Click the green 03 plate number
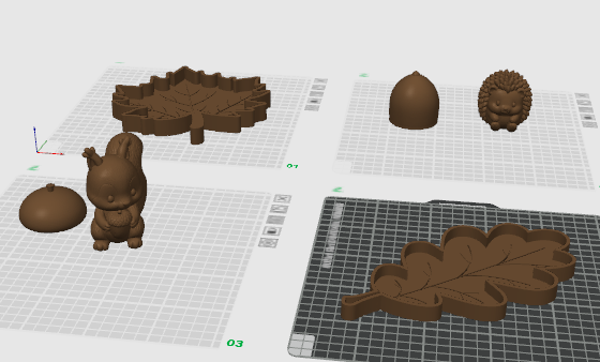This screenshot has height=362, width=600. (x=235, y=343)
